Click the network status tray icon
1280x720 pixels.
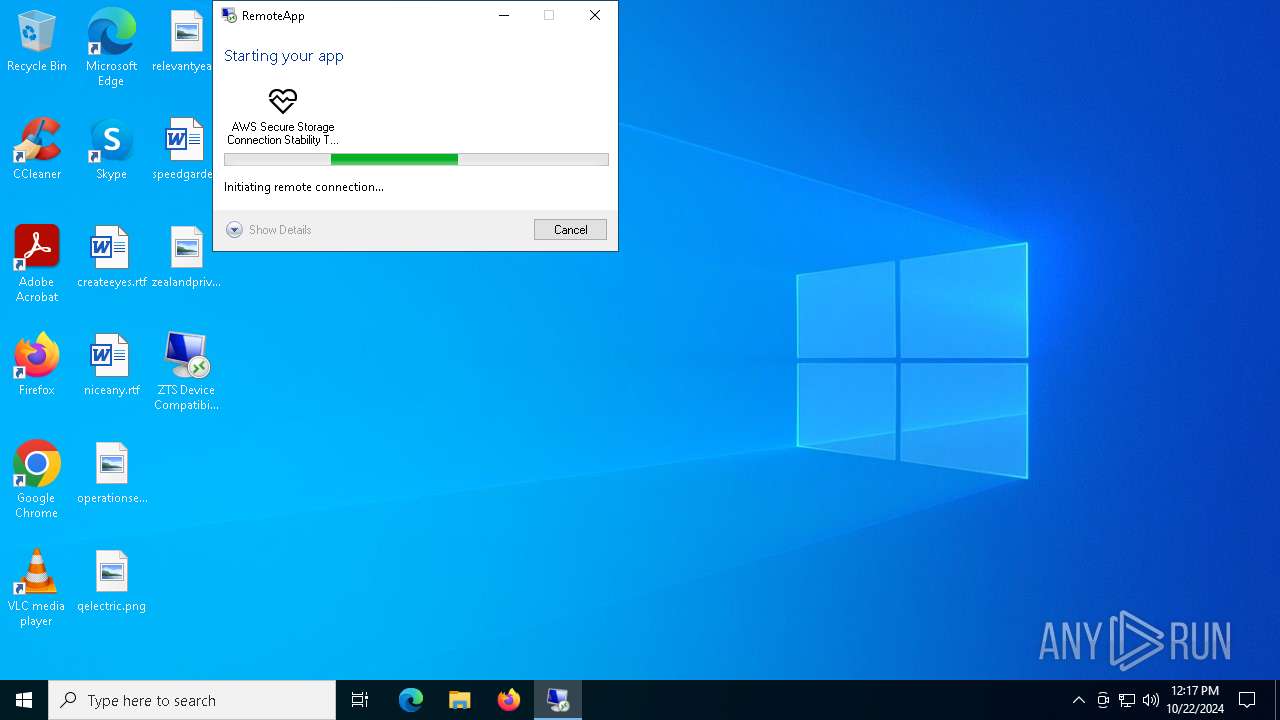(1127, 700)
